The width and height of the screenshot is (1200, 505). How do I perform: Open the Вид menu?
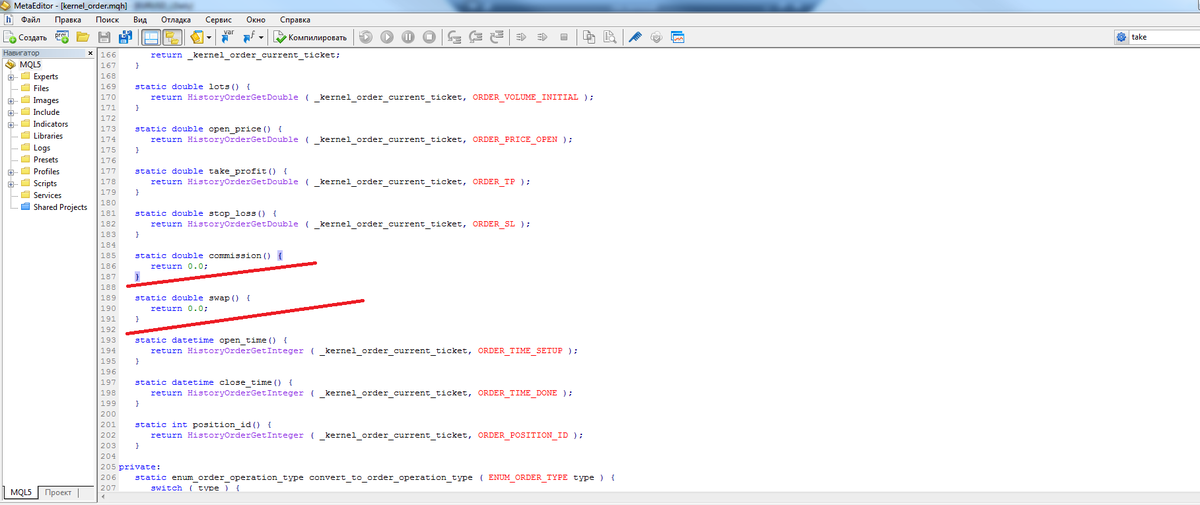pos(140,19)
